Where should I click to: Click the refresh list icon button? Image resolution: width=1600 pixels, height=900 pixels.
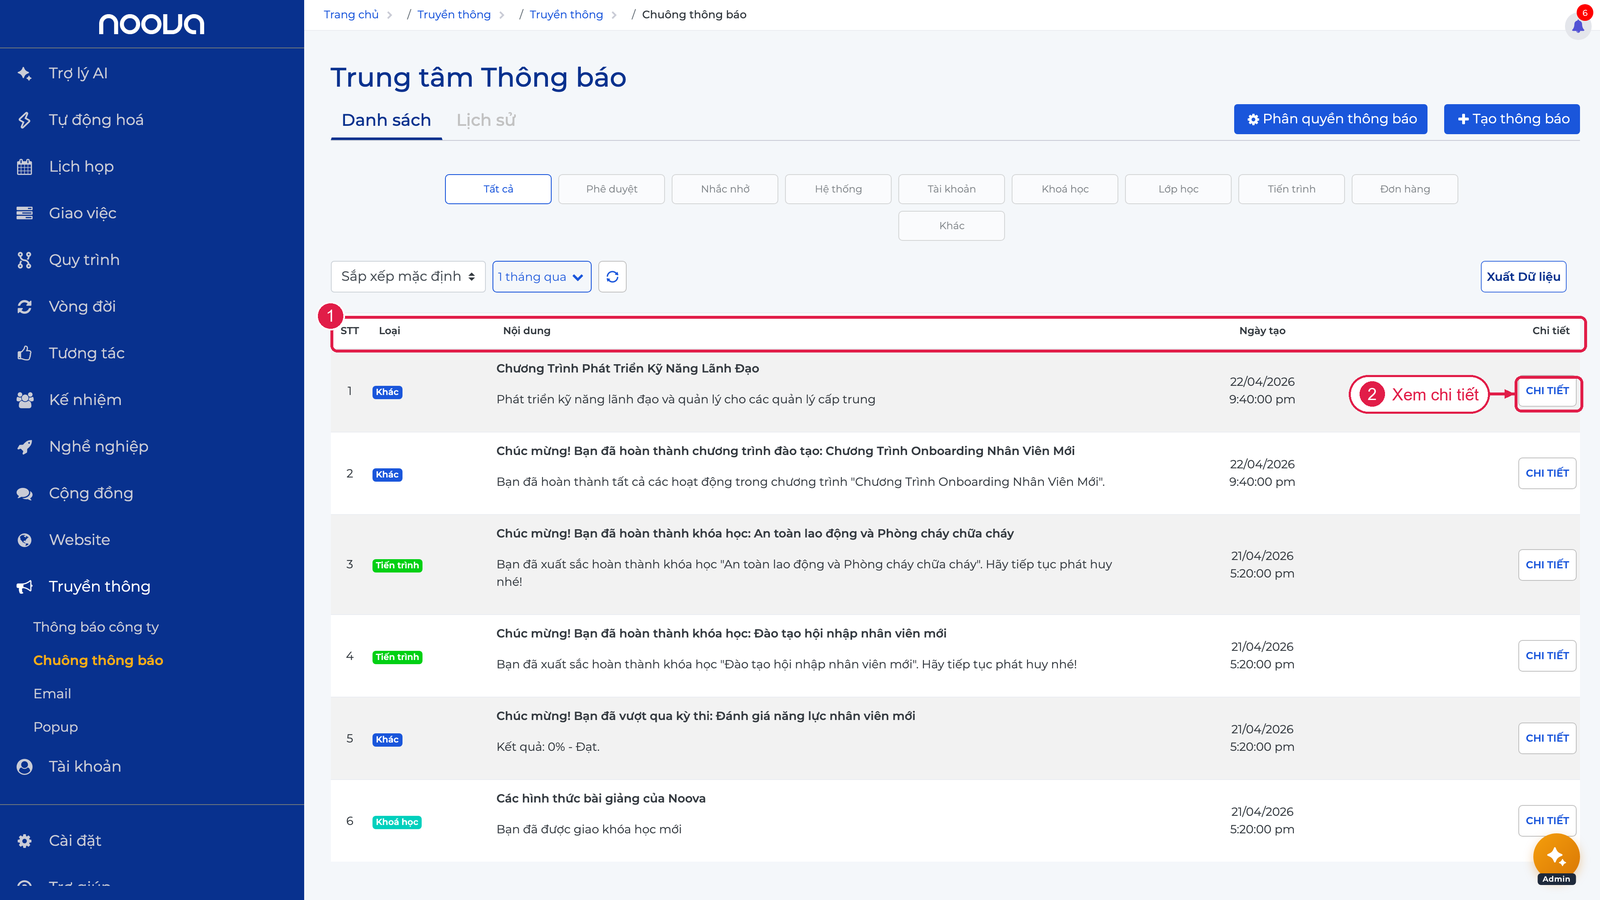point(612,277)
